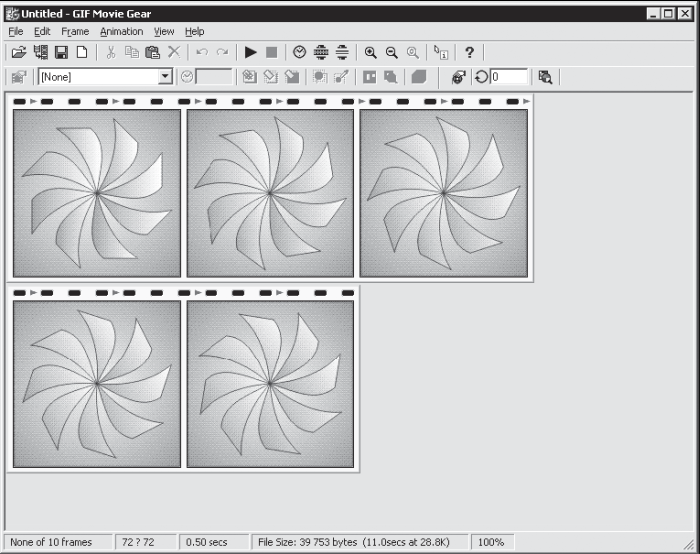This screenshot has height=554, width=700.
Task: Click the preview in browser magnifier icon
Action: (545, 77)
